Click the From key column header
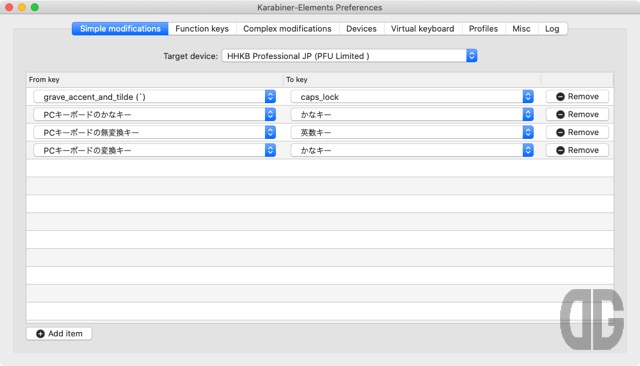Image resolution: width=640 pixels, height=366 pixels. click(x=155, y=80)
